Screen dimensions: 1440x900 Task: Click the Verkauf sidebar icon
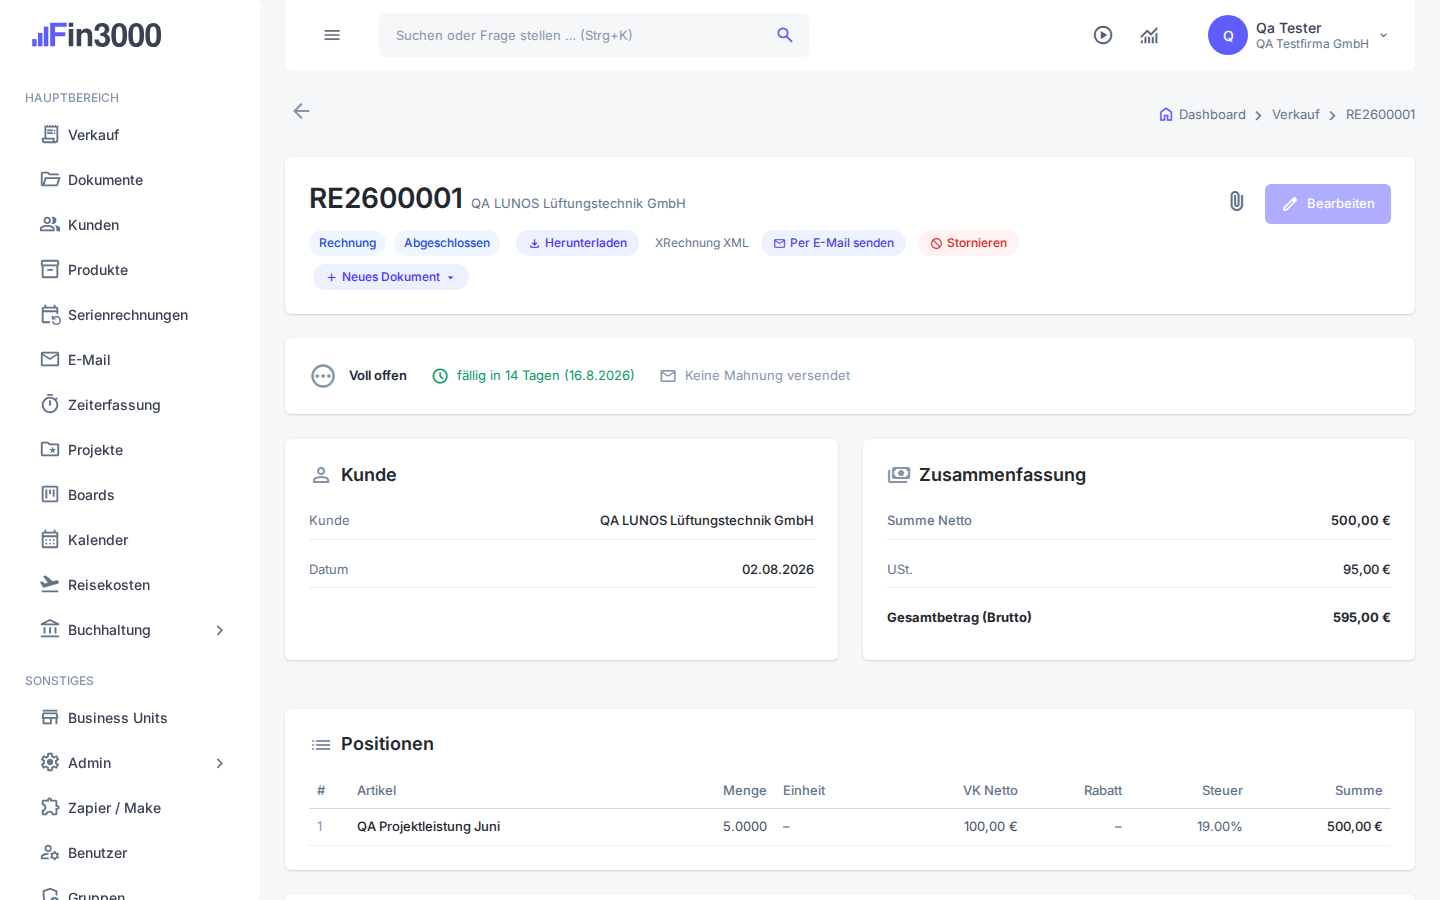50,134
